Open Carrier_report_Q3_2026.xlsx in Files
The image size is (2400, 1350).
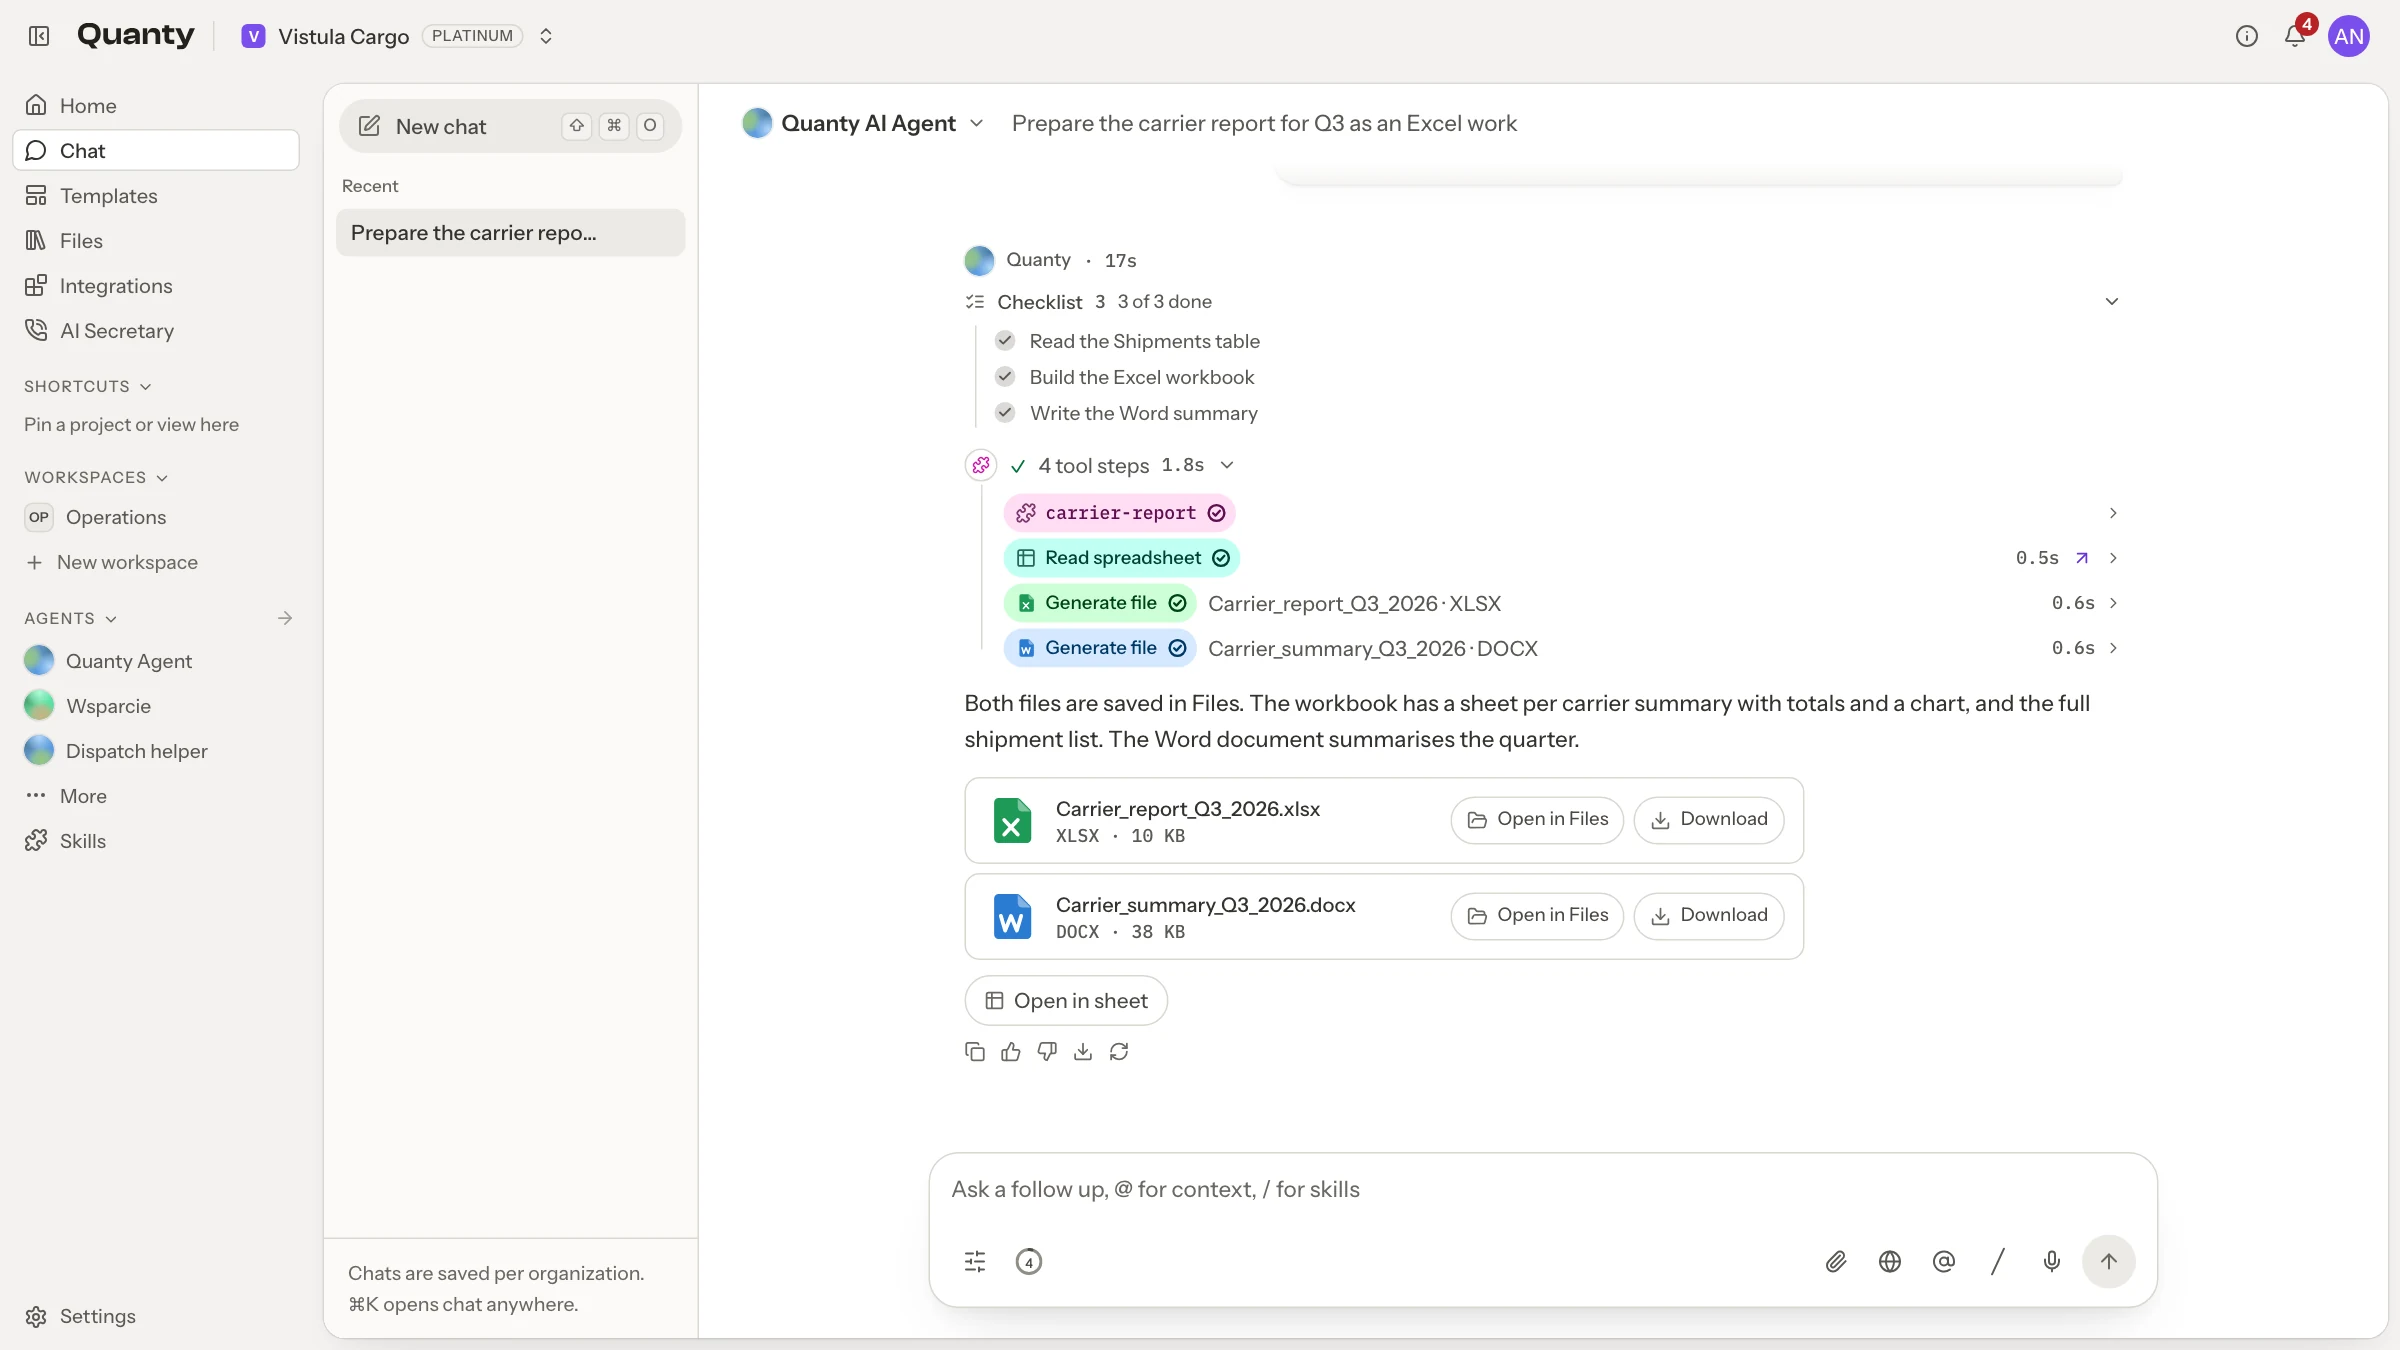click(x=1537, y=819)
